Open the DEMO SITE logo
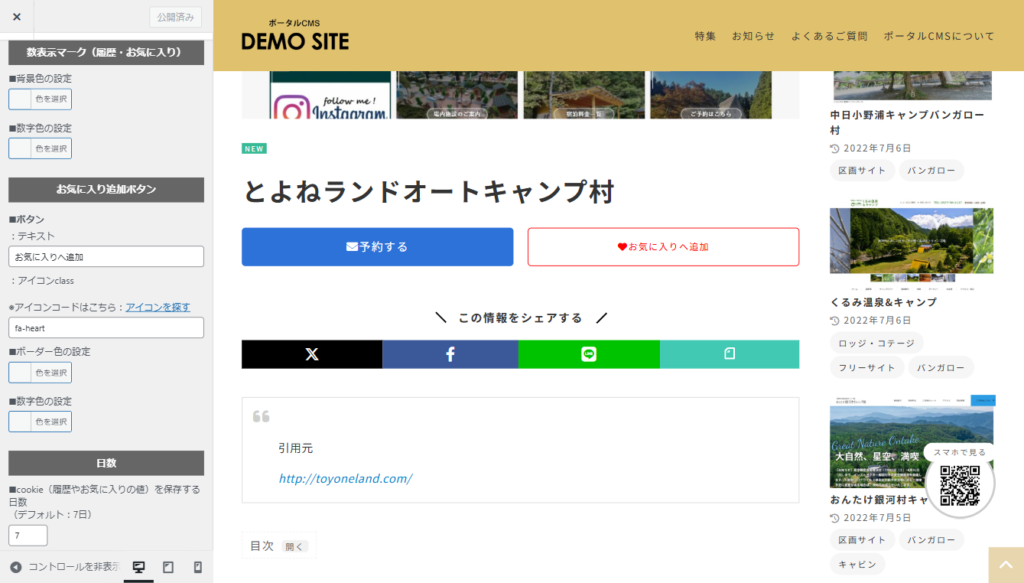The width and height of the screenshot is (1024, 583). pos(295,35)
